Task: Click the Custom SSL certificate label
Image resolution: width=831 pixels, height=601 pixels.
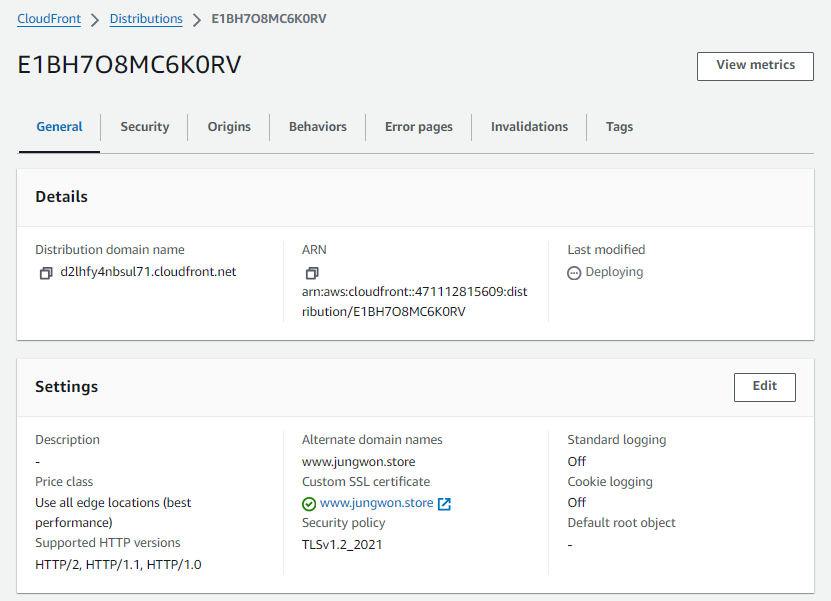Action: [366, 482]
